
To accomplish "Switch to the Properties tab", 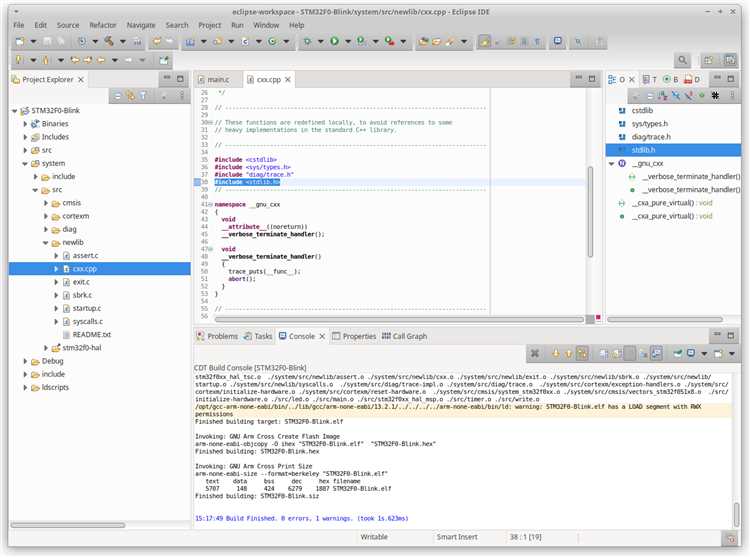I will click(354, 337).
